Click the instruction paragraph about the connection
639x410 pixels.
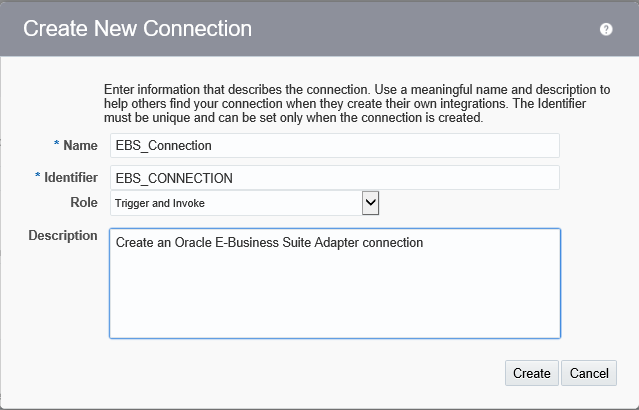[x=357, y=104]
